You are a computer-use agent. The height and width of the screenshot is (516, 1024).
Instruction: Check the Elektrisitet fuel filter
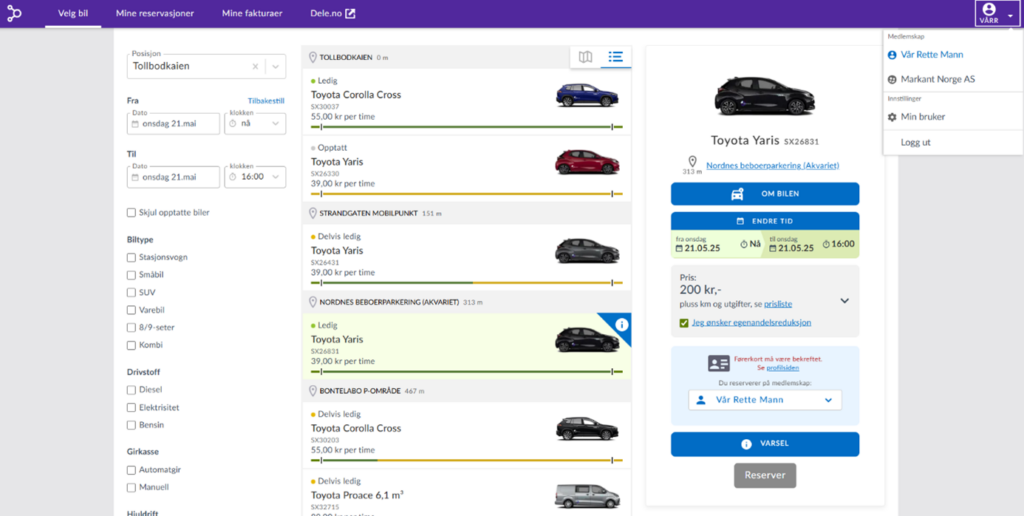[132, 407]
